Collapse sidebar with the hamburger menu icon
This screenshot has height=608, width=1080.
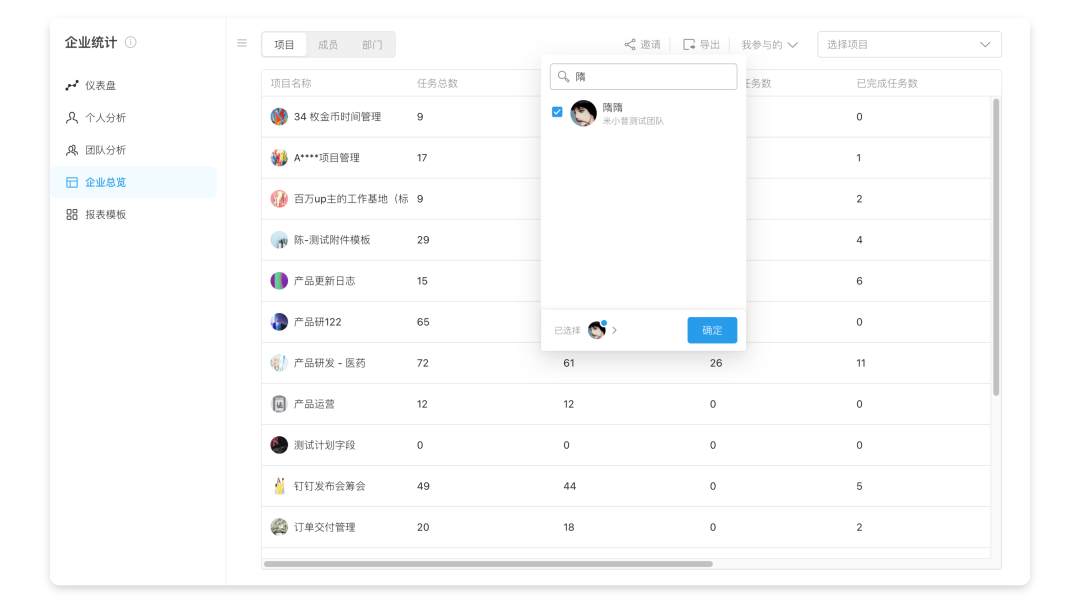click(242, 43)
